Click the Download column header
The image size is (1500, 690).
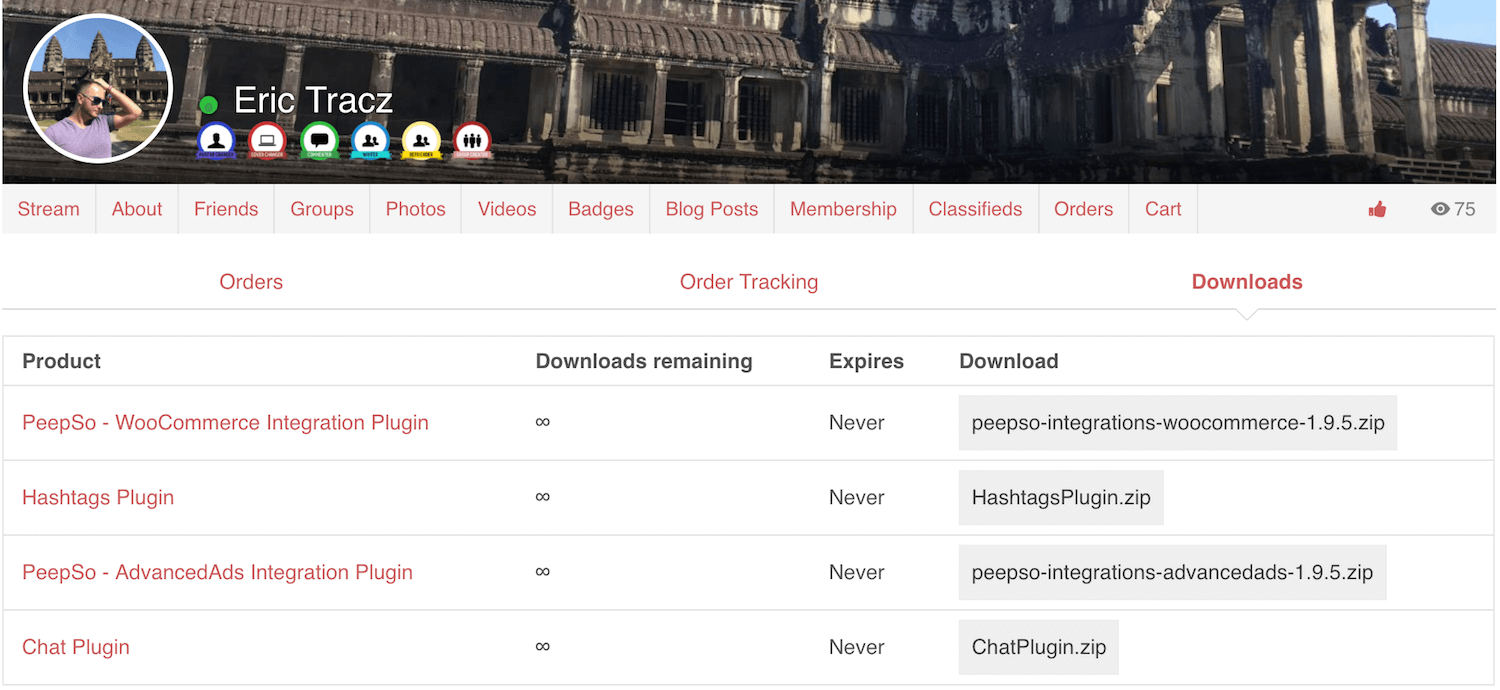click(1008, 362)
